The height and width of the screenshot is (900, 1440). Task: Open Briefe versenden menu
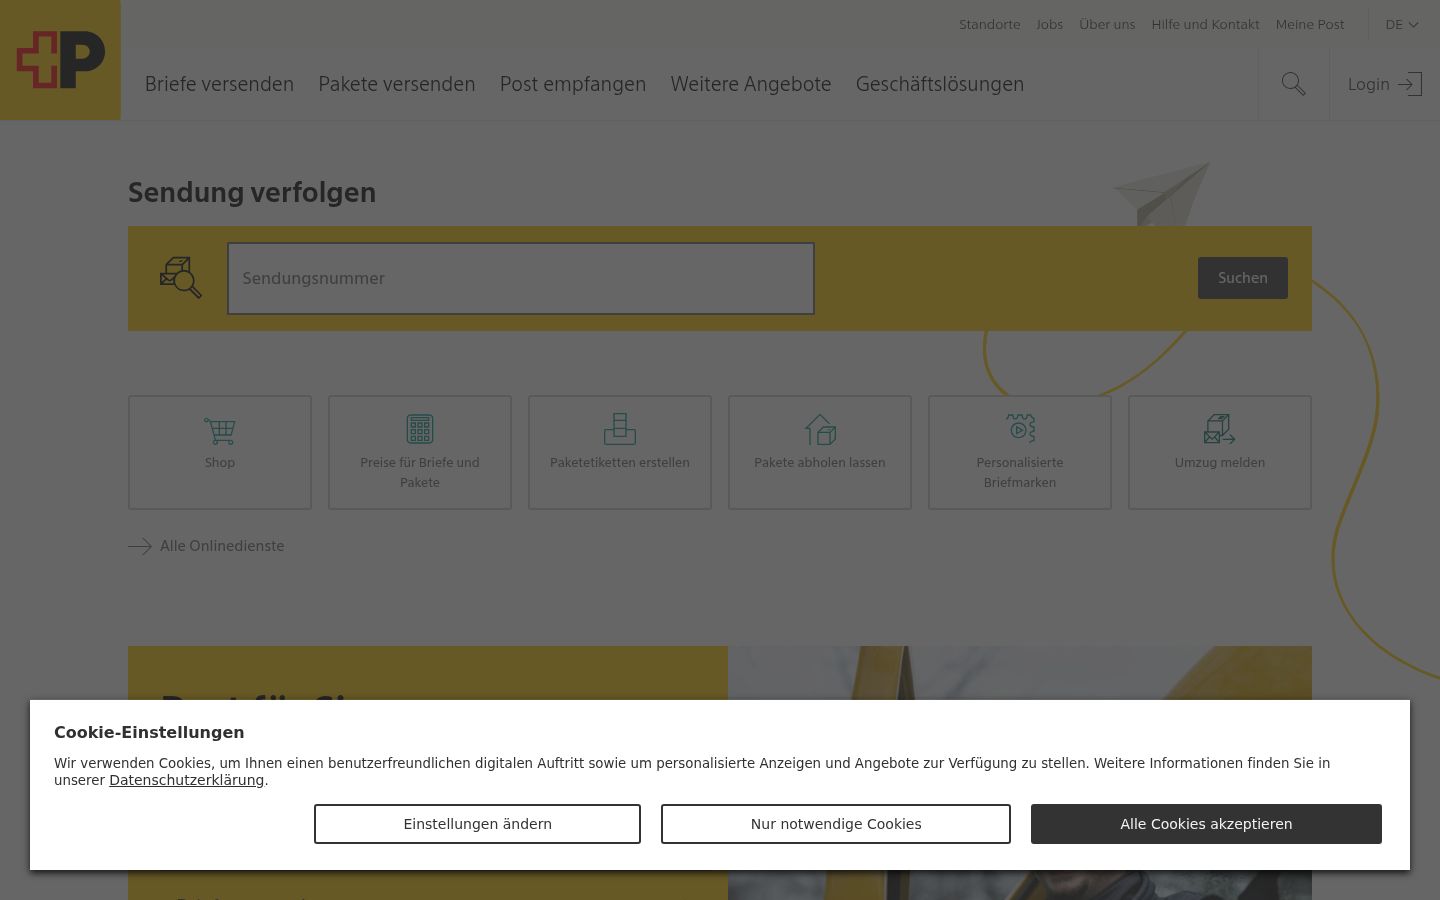[x=219, y=84]
